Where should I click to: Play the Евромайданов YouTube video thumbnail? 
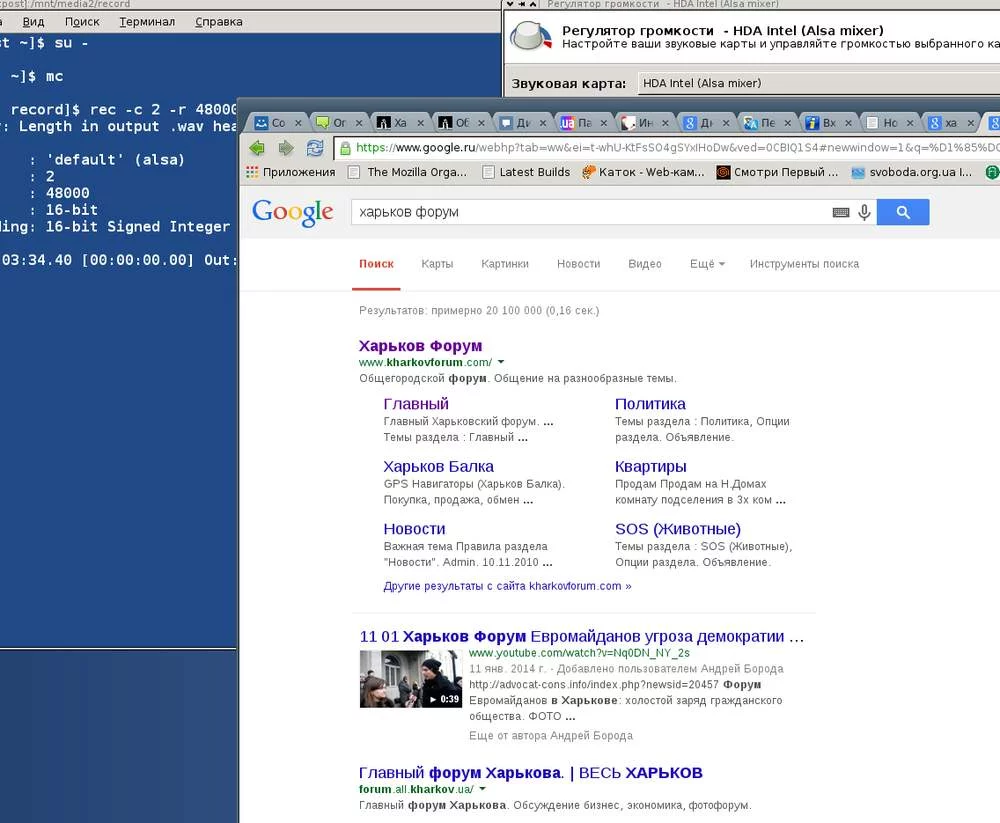[411, 679]
